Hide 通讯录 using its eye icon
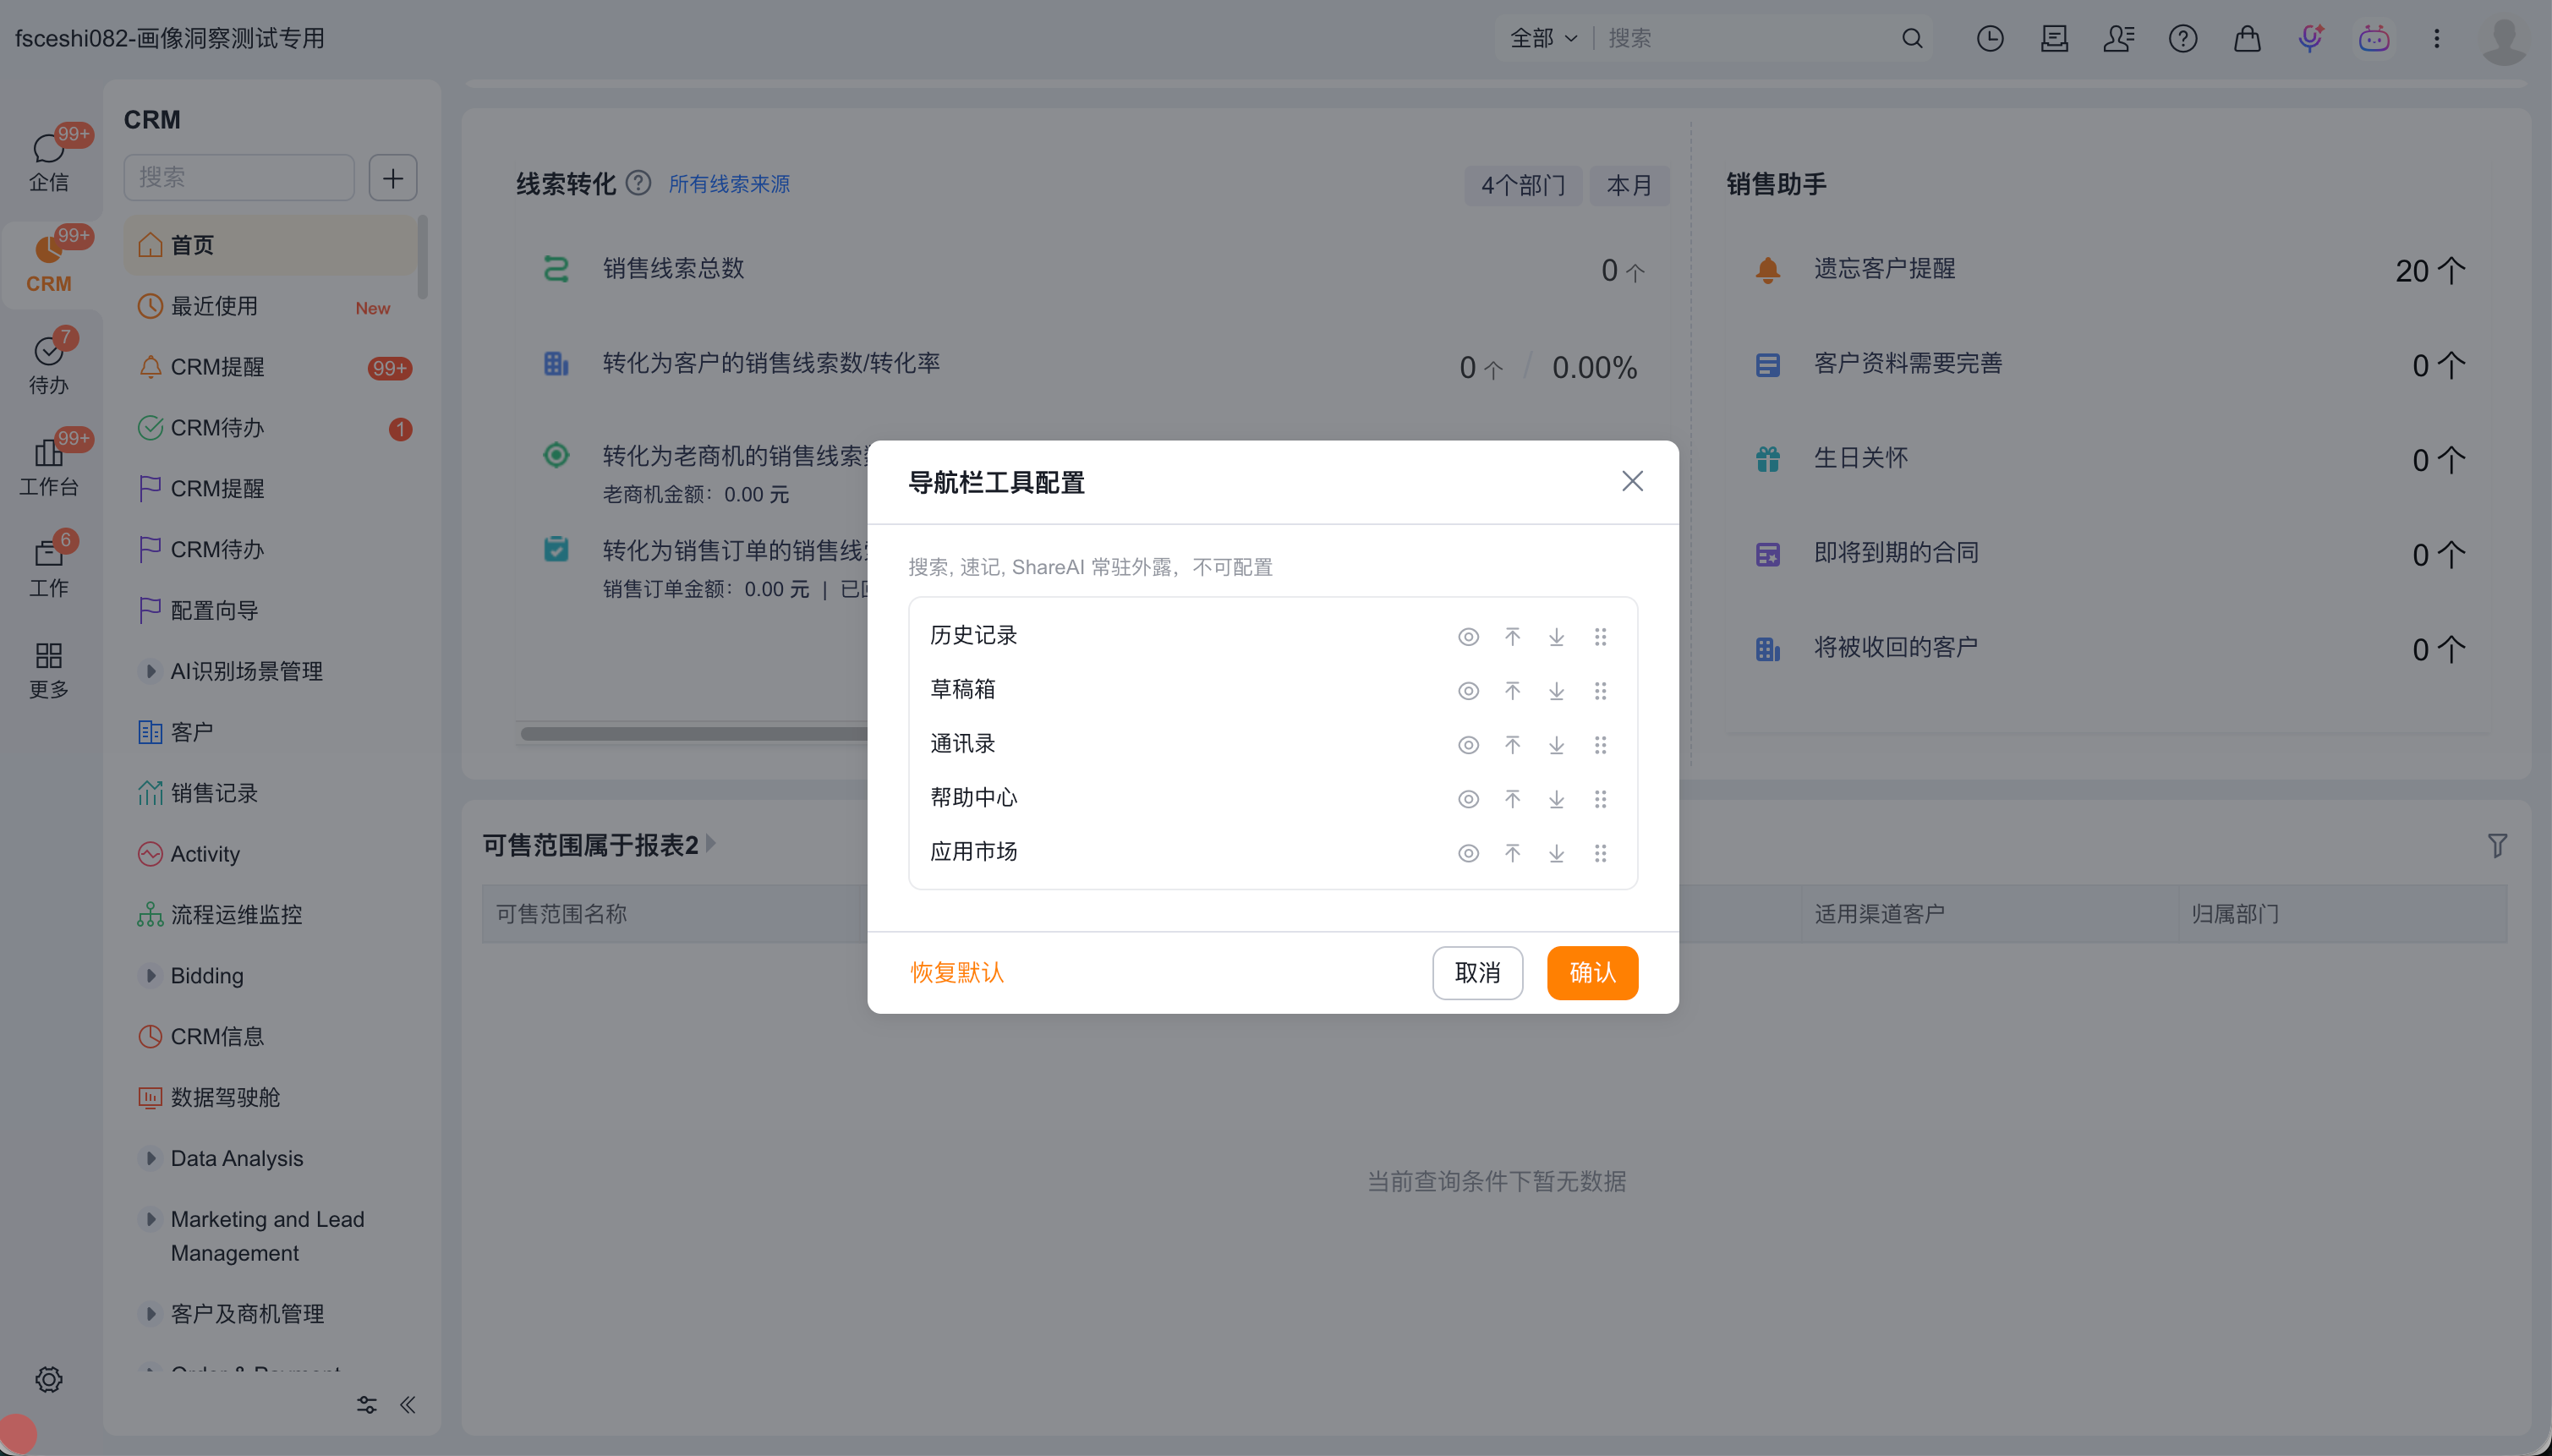Image resolution: width=2552 pixels, height=1456 pixels. click(x=1467, y=744)
